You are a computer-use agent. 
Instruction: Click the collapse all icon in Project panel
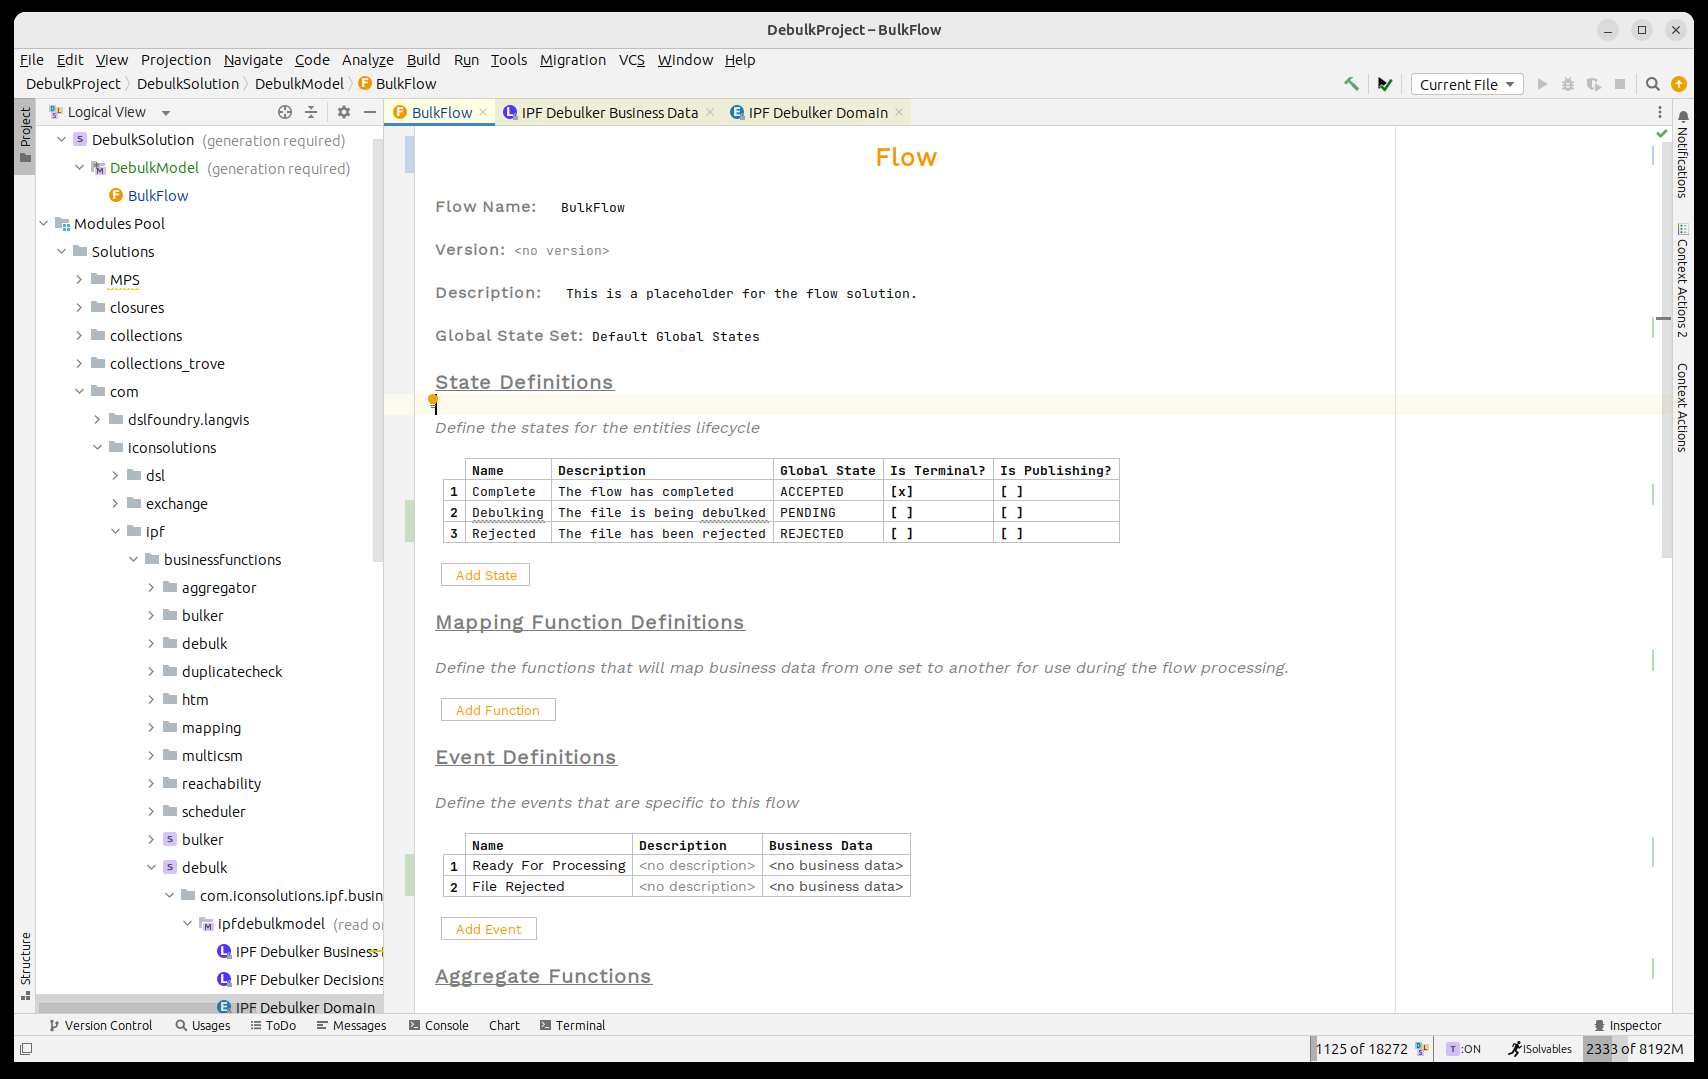(x=311, y=112)
